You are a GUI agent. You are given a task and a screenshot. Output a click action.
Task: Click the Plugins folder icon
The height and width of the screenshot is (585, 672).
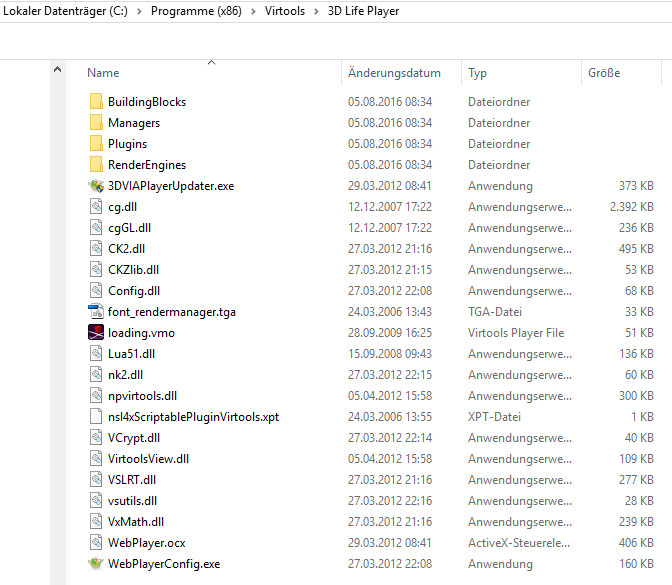click(96, 144)
